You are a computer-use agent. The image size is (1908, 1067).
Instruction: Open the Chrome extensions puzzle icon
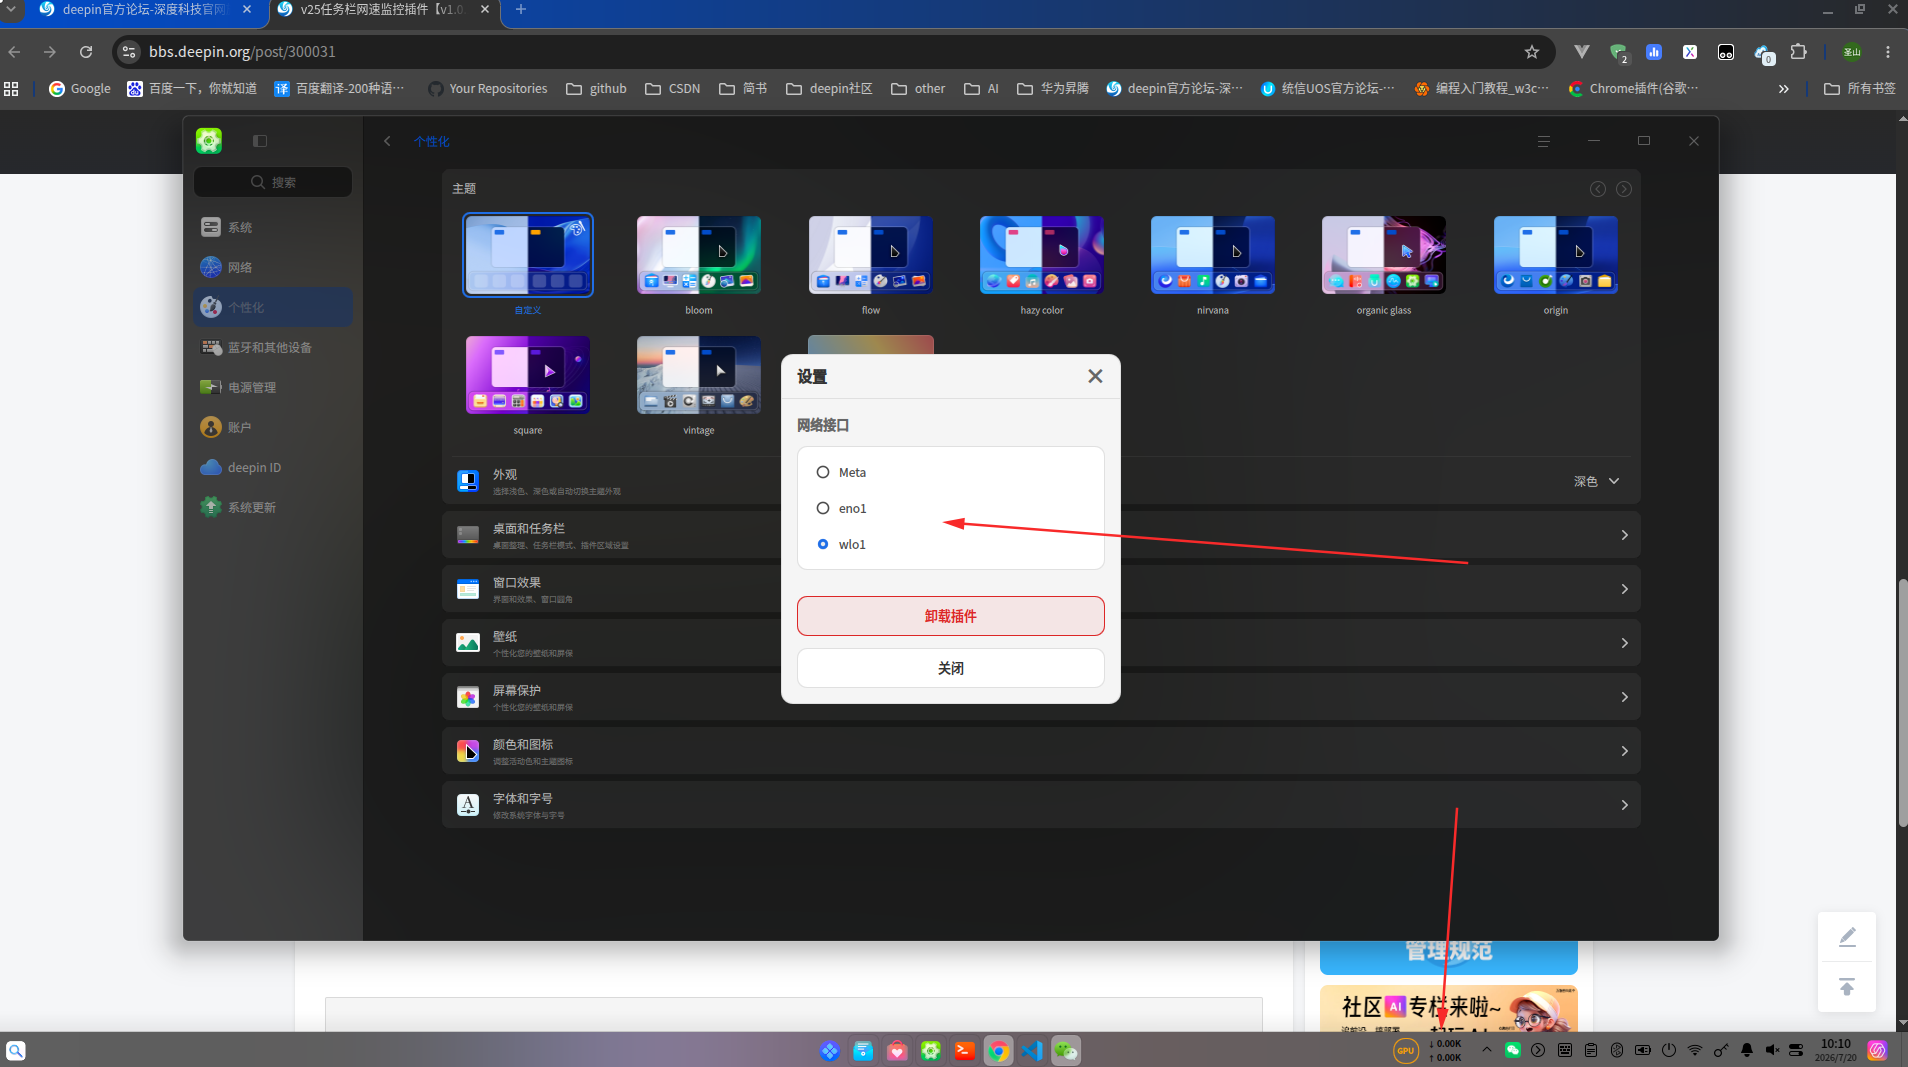point(1798,52)
